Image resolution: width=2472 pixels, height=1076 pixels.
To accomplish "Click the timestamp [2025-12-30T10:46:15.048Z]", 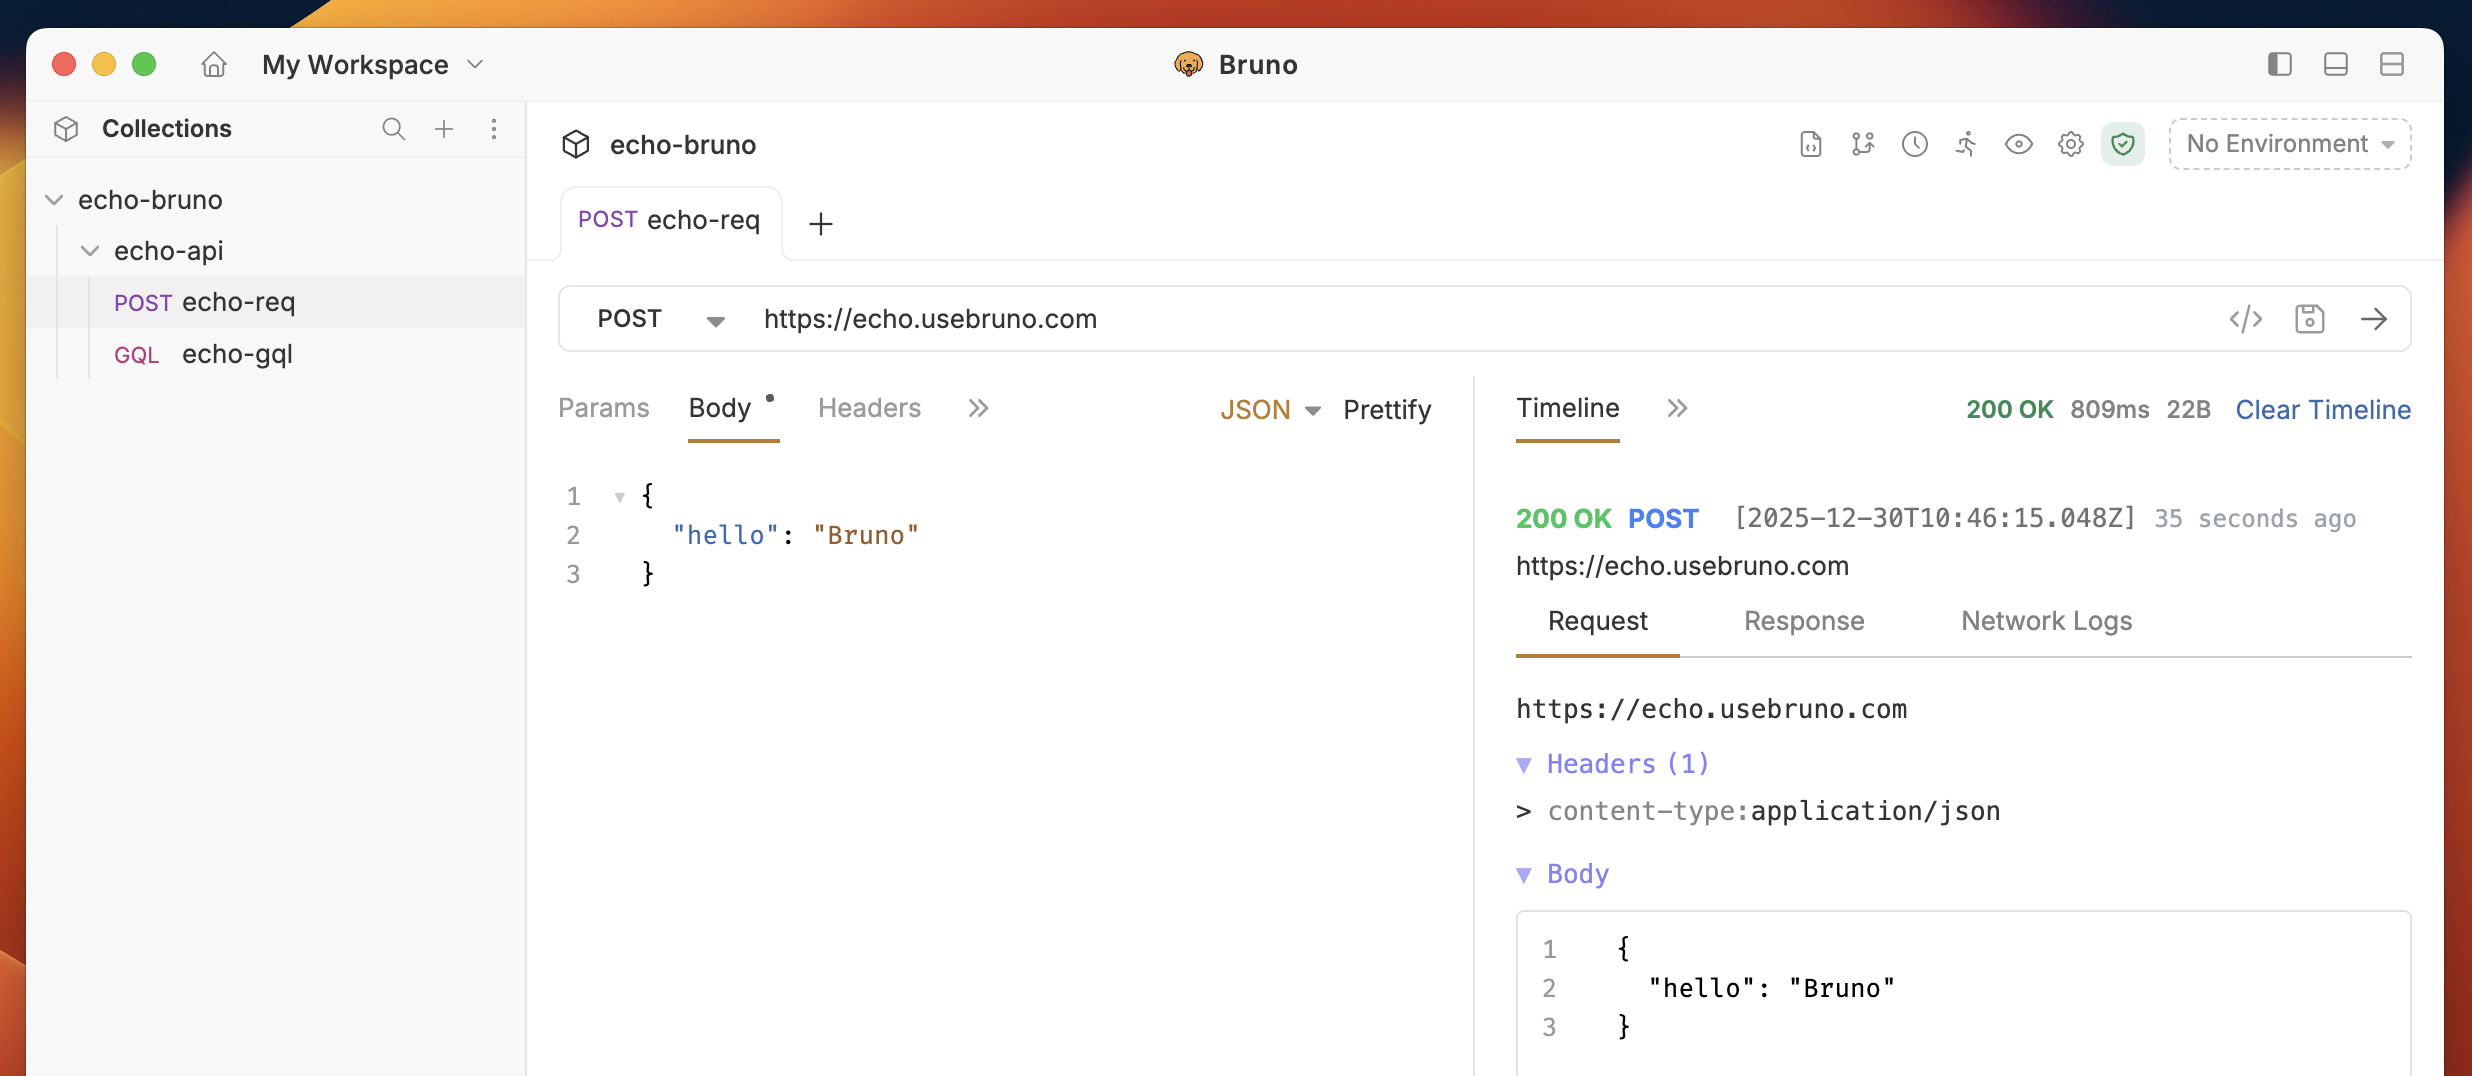I will coord(1935,518).
